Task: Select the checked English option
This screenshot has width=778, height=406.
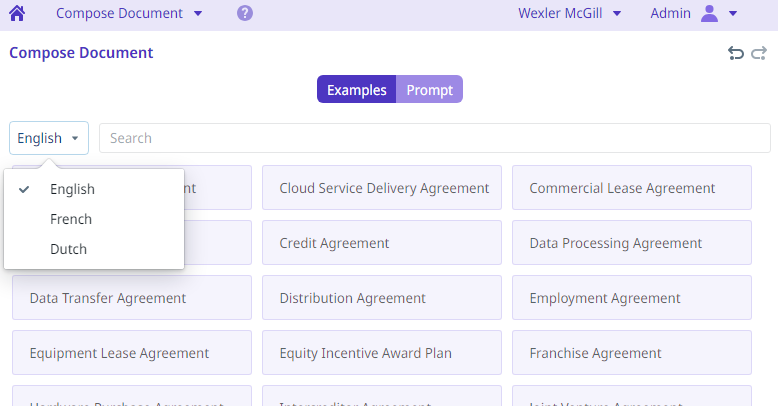Action: tap(72, 189)
